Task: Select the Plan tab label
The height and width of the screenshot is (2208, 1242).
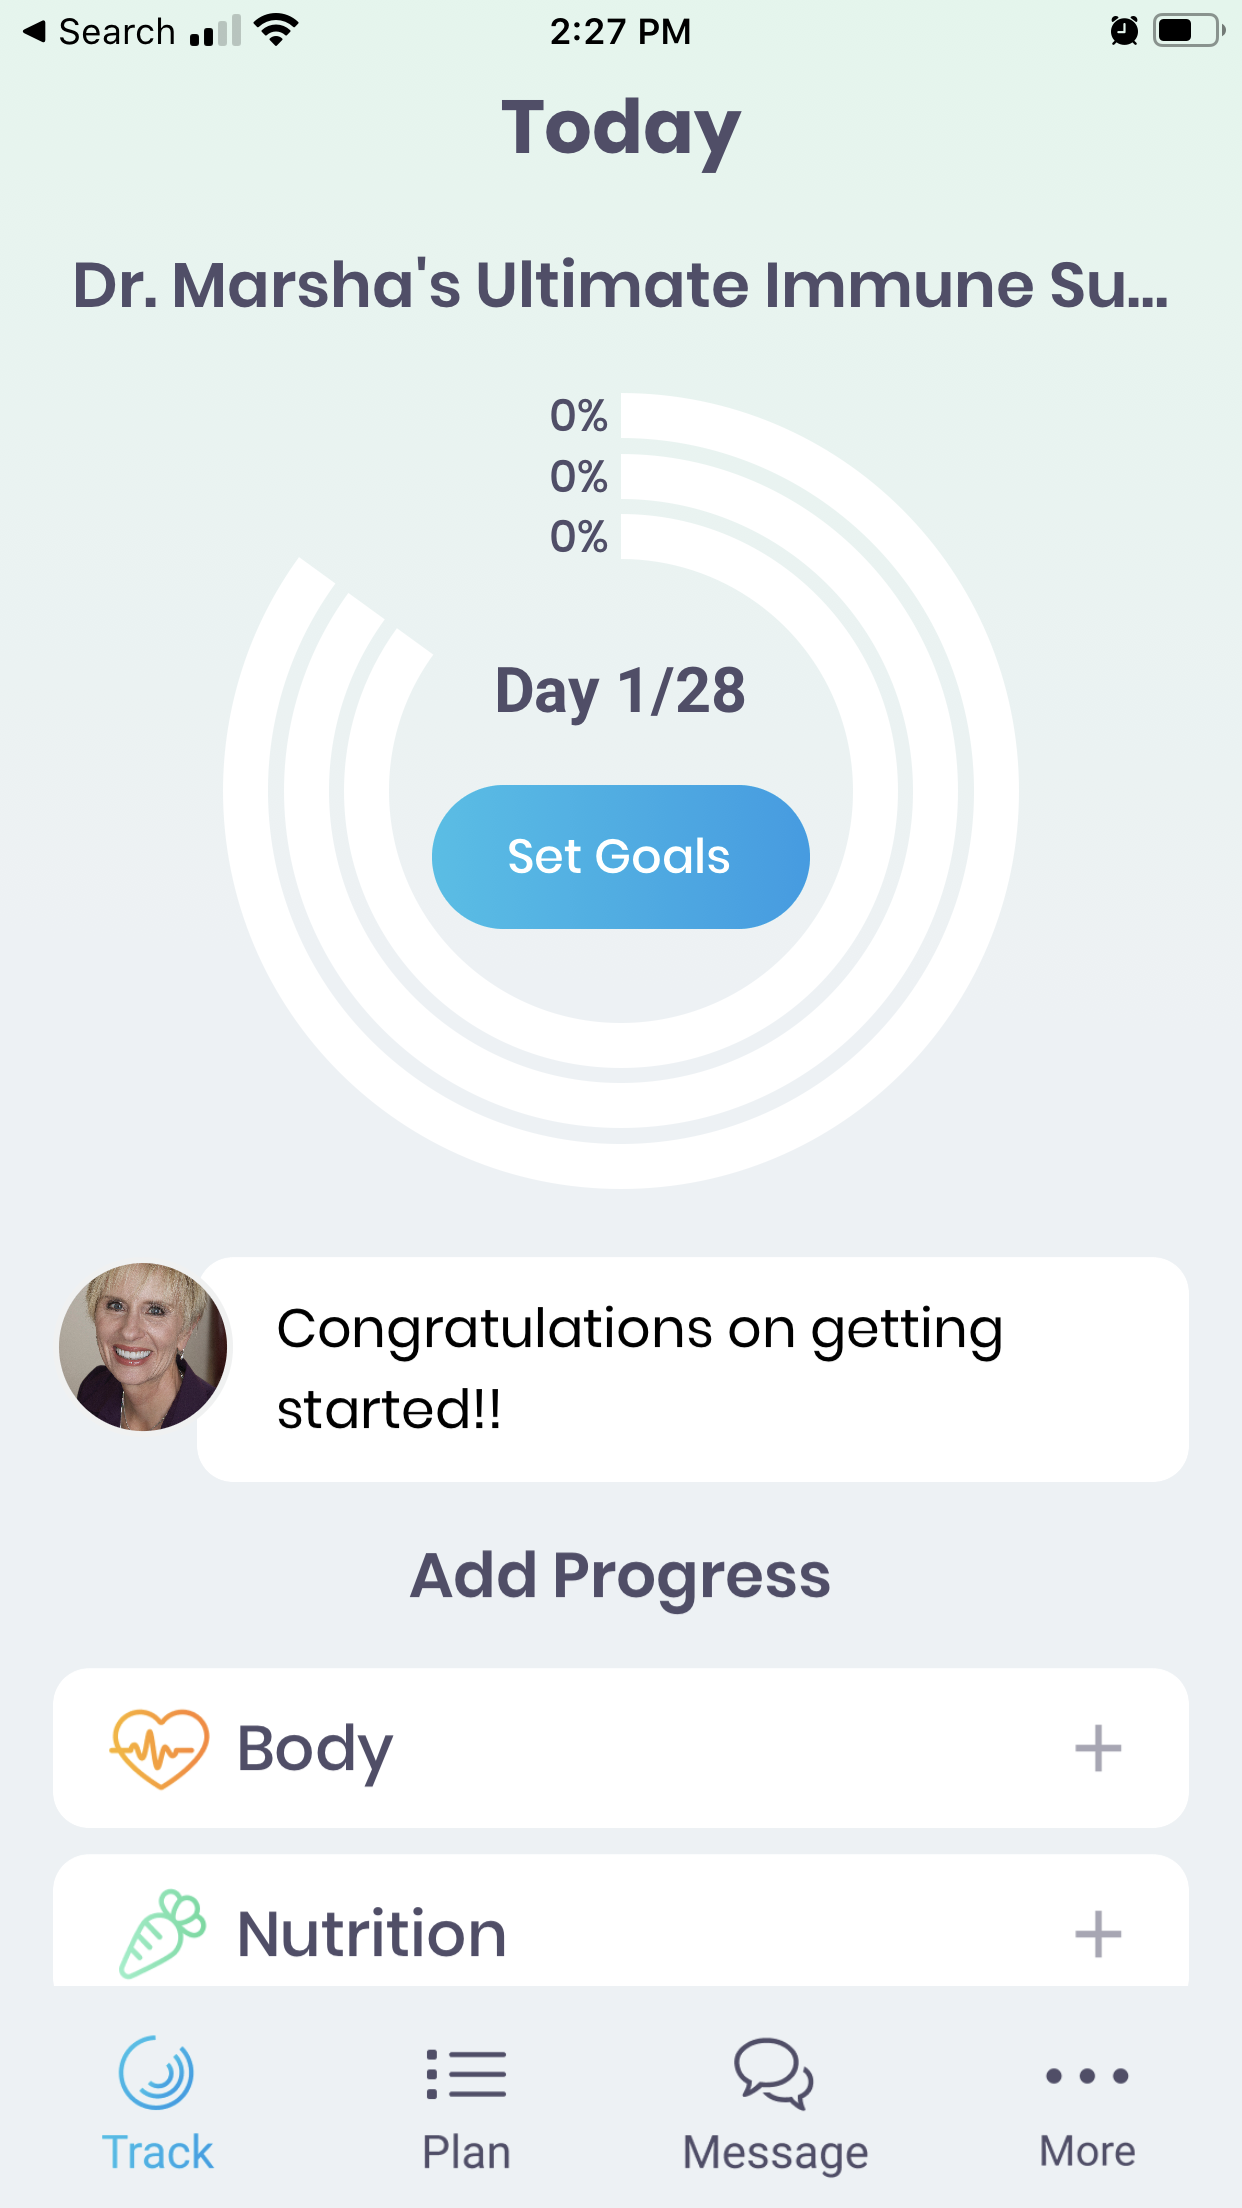Action: 466,2152
